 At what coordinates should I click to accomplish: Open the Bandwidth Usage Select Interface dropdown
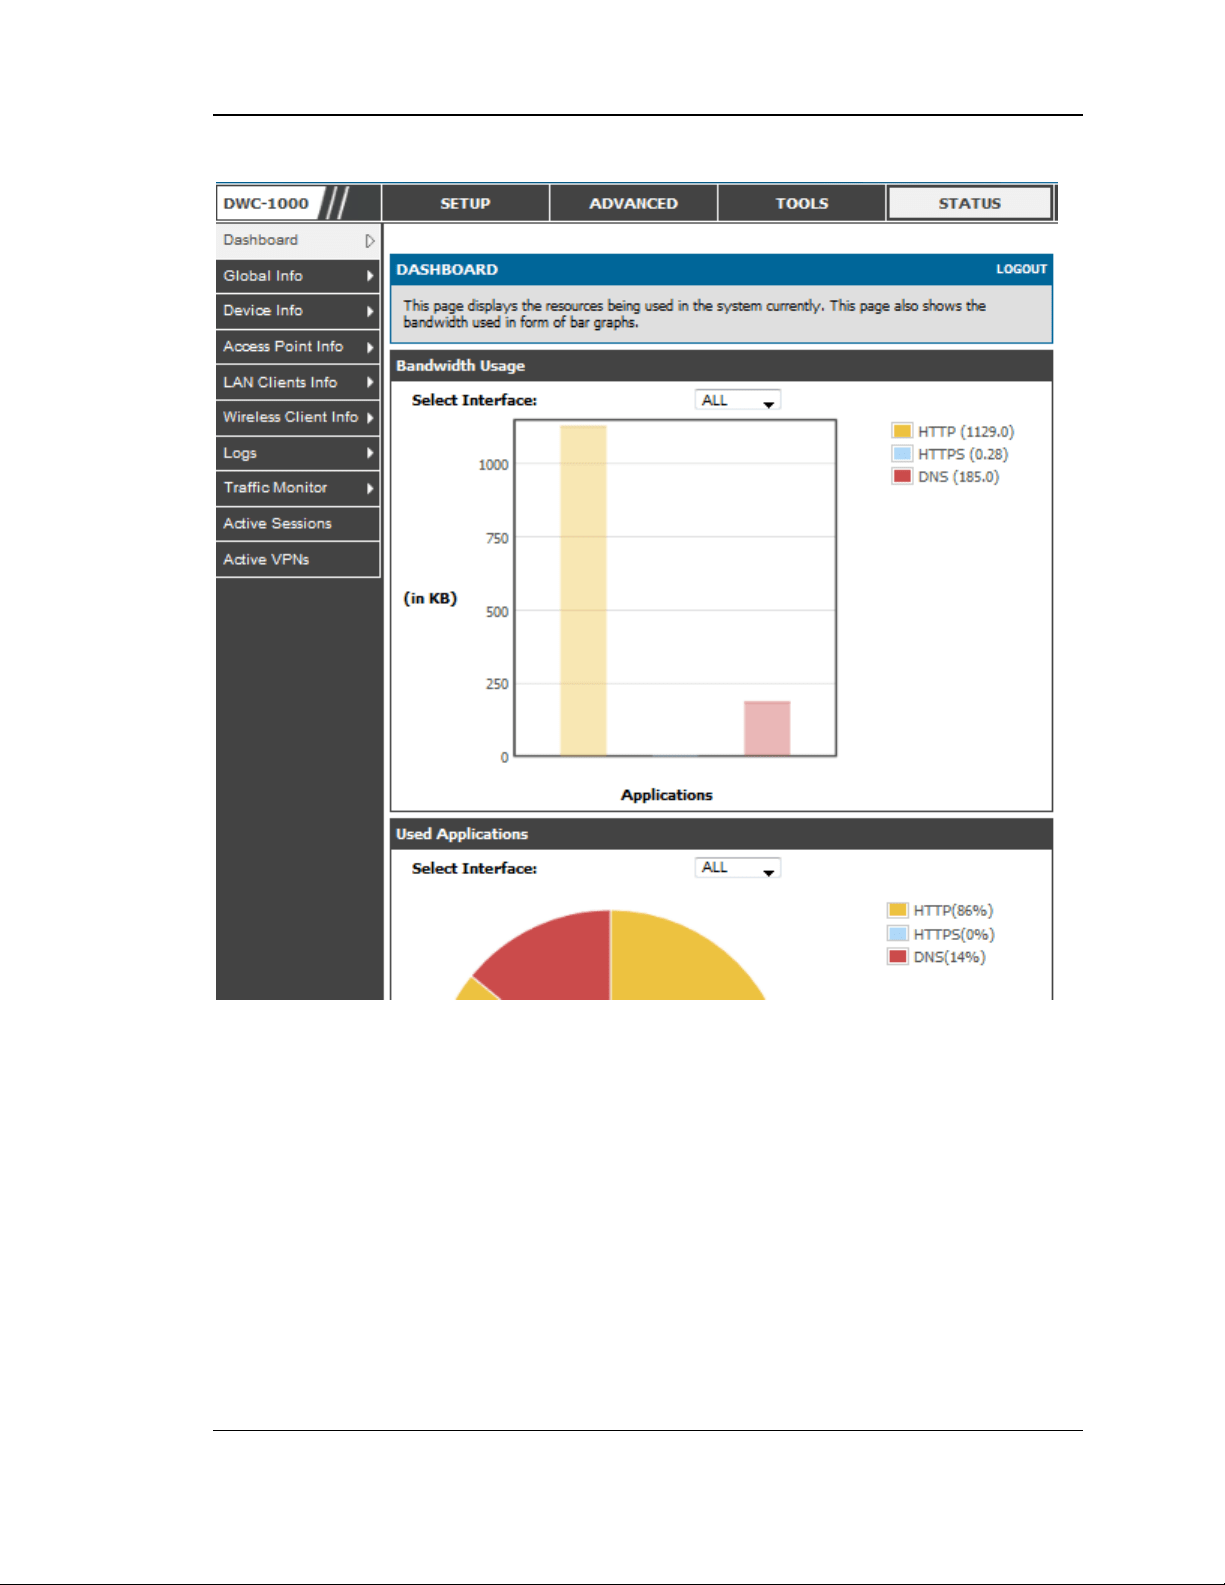738,400
